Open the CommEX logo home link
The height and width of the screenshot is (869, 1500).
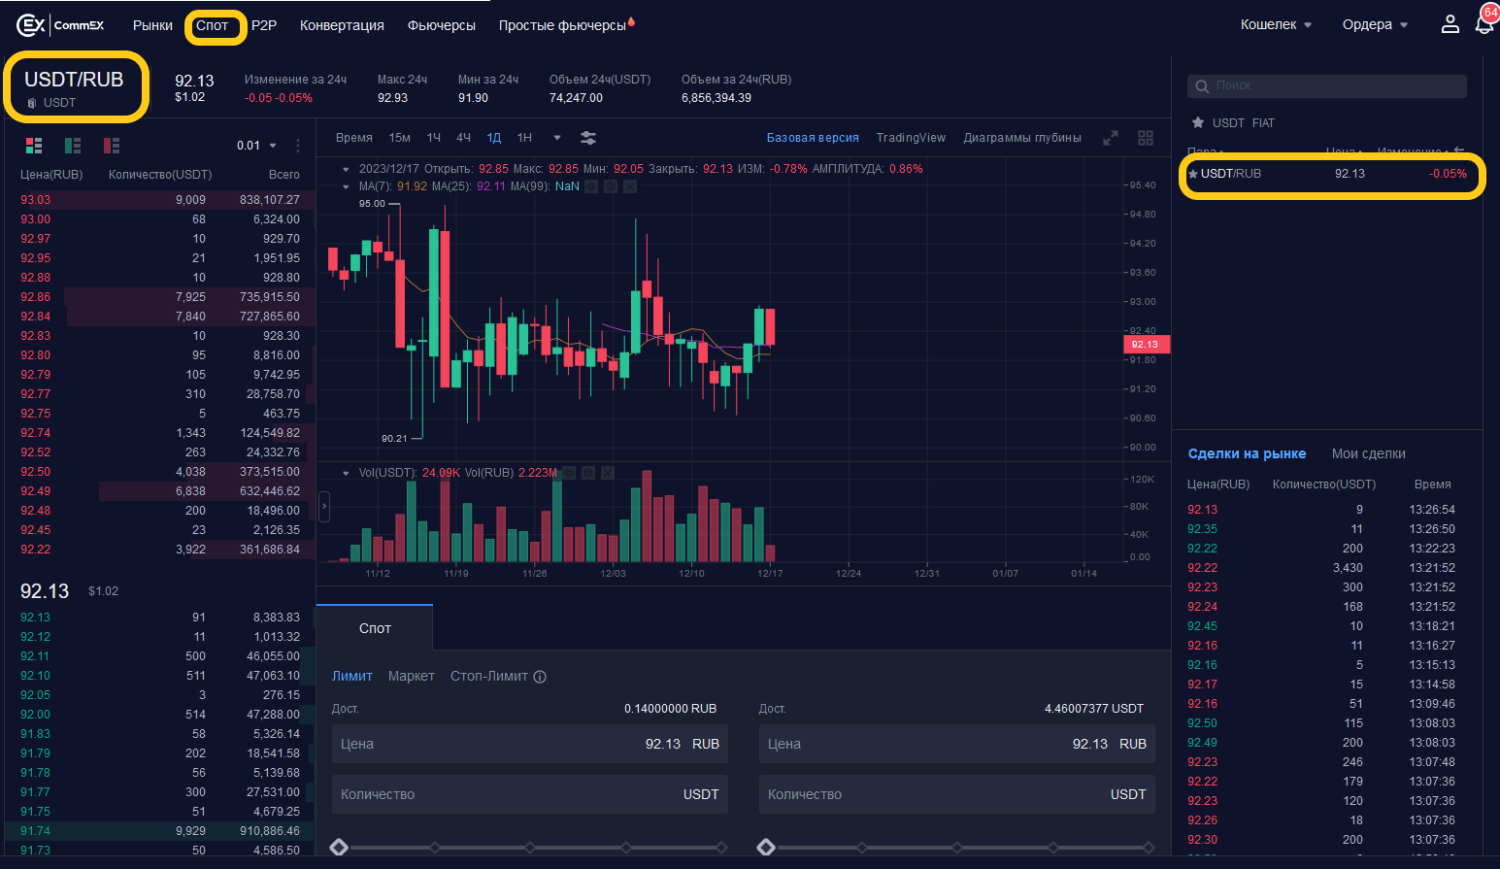pyautogui.click(x=60, y=25)
